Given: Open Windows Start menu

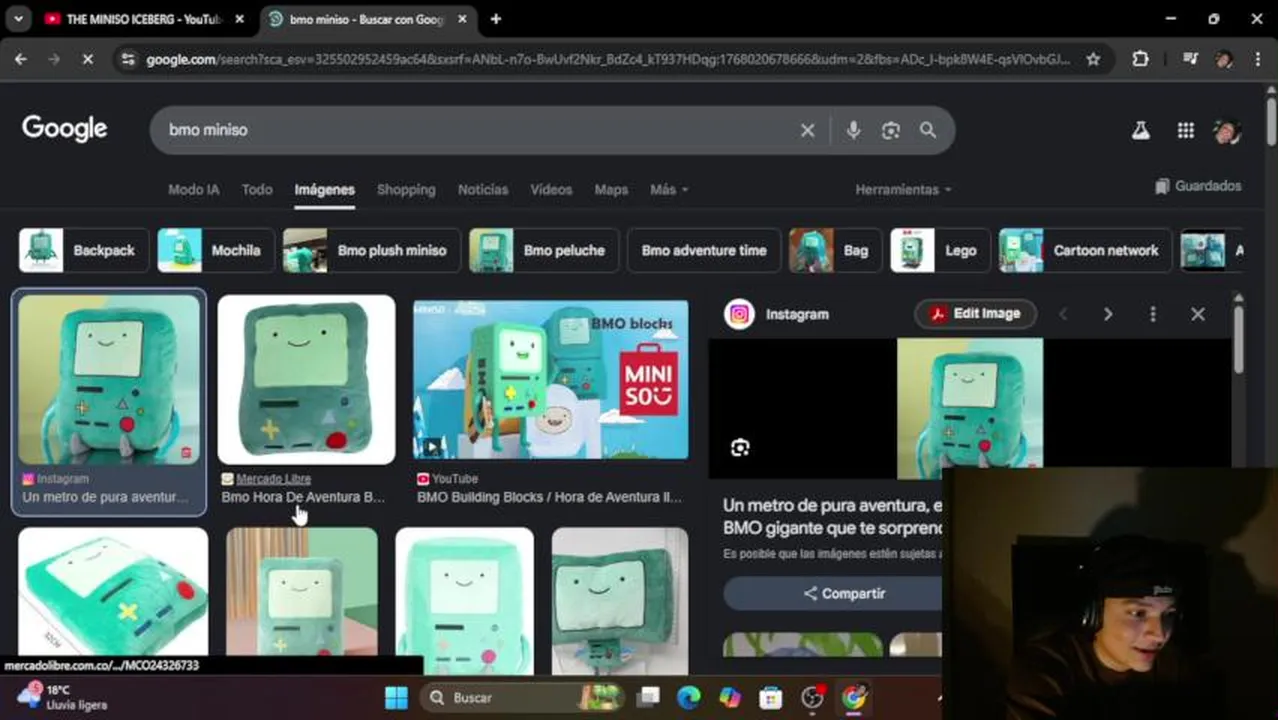Looking at the screenshot, I should tap(396, 697).
